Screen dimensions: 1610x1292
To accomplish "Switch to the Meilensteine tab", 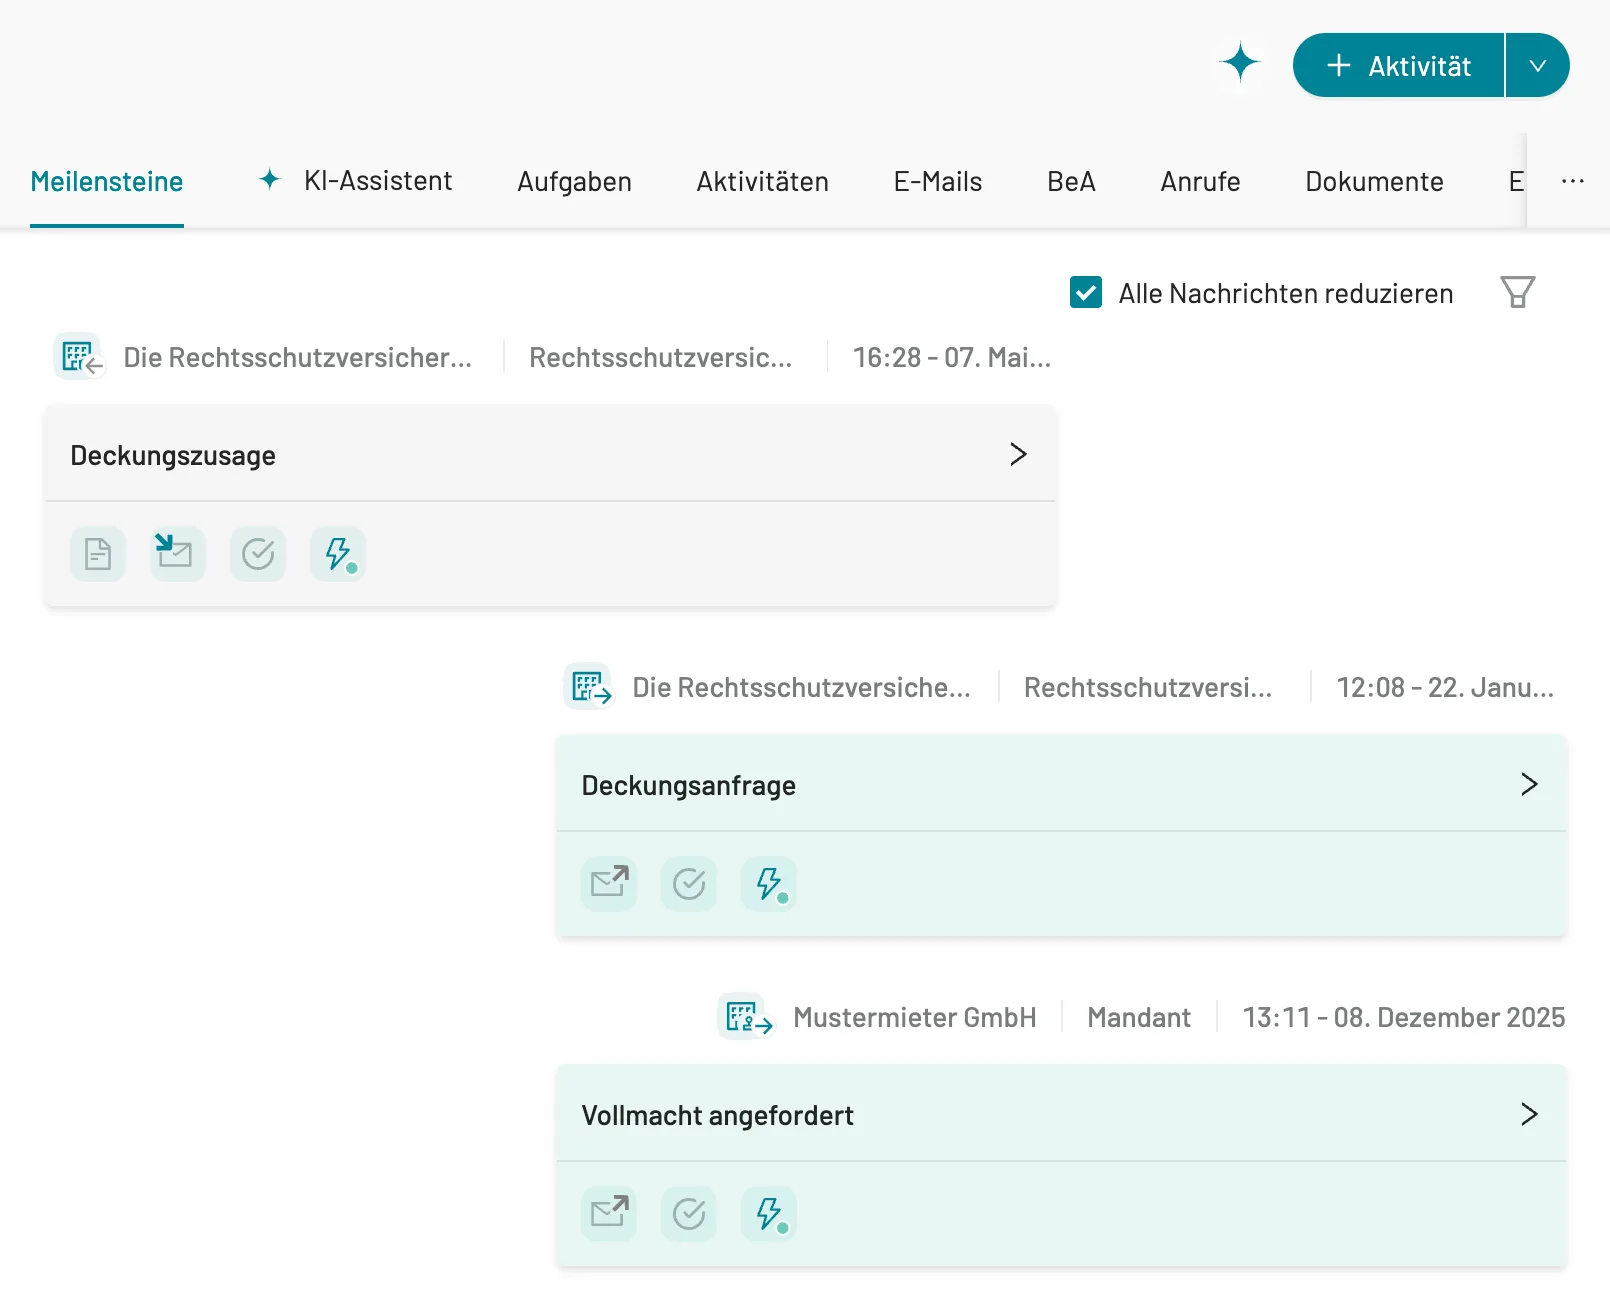I will pyautogui.click(x=107, y=181).
